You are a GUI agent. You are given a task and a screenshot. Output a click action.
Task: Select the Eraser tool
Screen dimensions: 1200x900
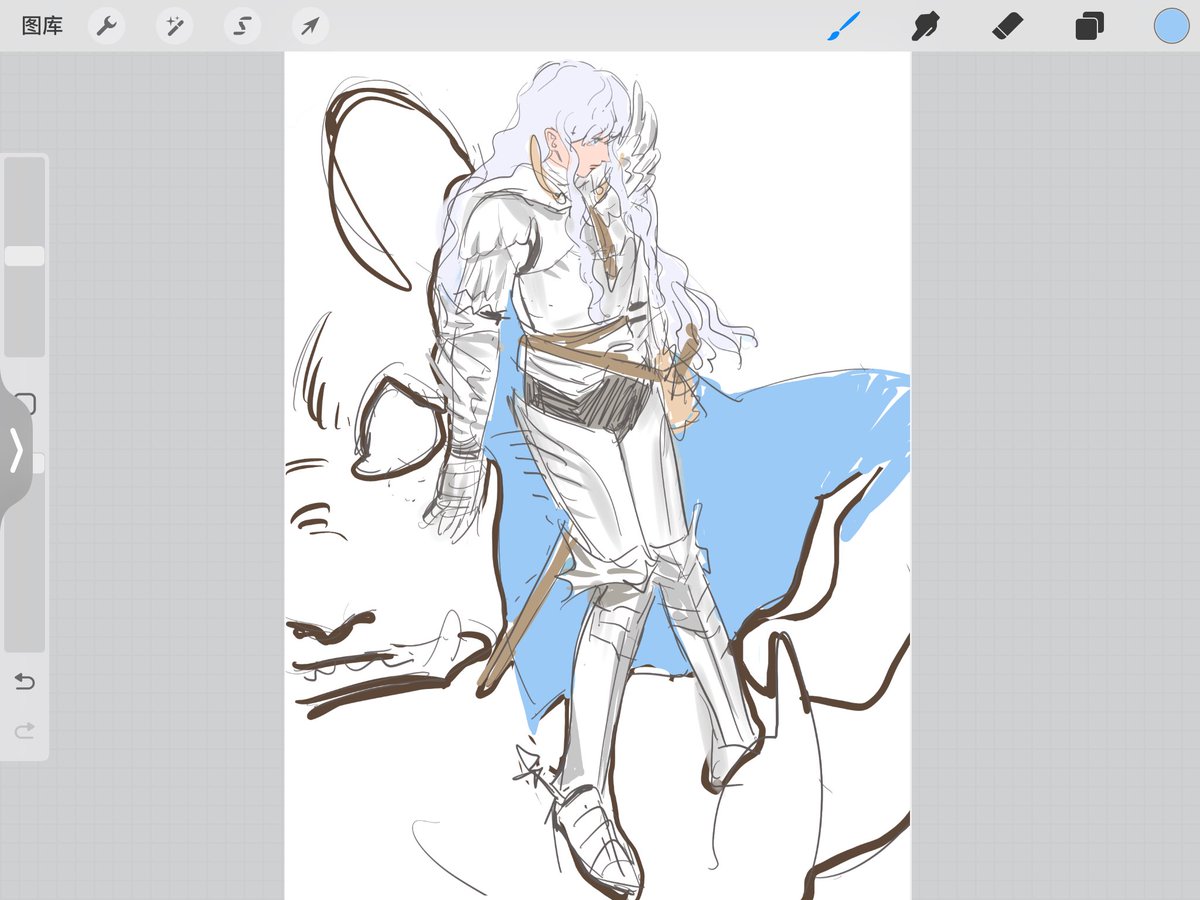(x=1007, y=26)
